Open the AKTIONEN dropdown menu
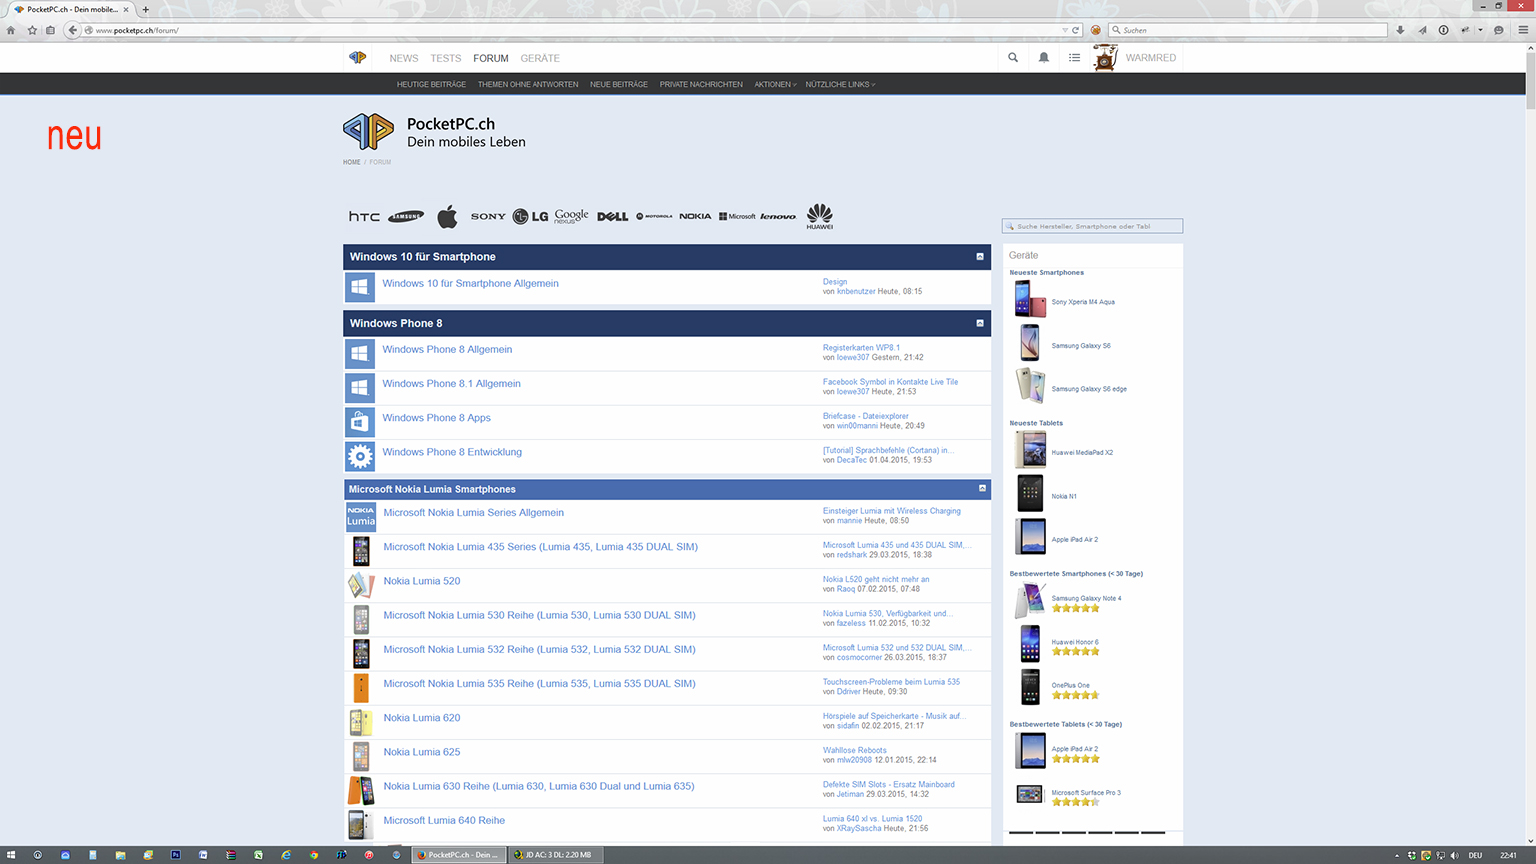1536x864 pixels. point(775,85)
